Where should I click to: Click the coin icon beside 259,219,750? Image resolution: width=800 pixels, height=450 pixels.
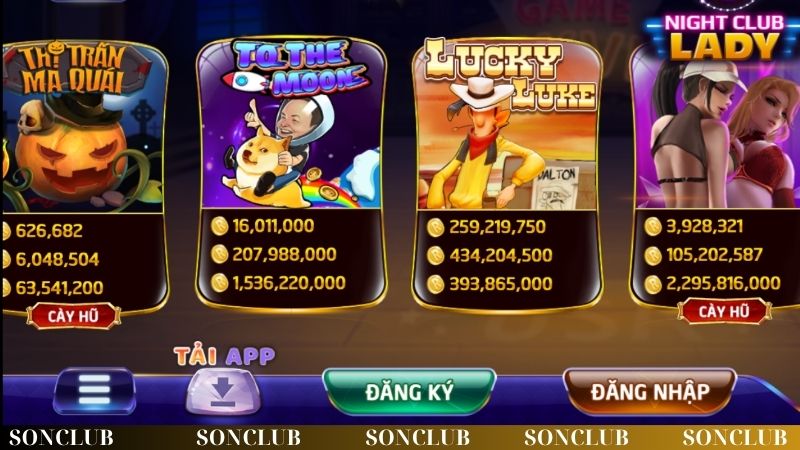click(435, 227)
